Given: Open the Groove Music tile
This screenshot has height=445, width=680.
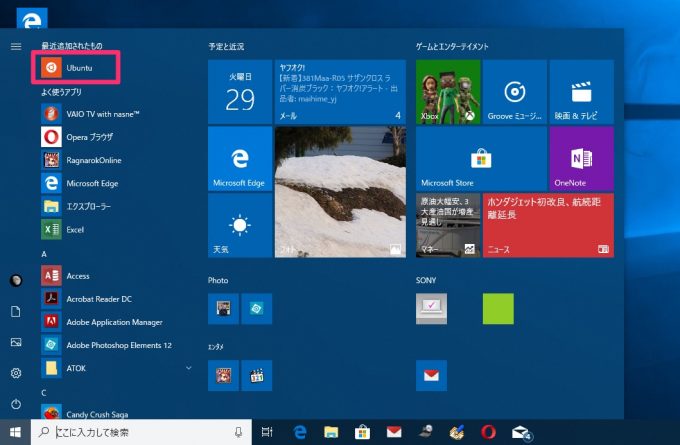Looking at the screenshot, I should tap(515, 92).
